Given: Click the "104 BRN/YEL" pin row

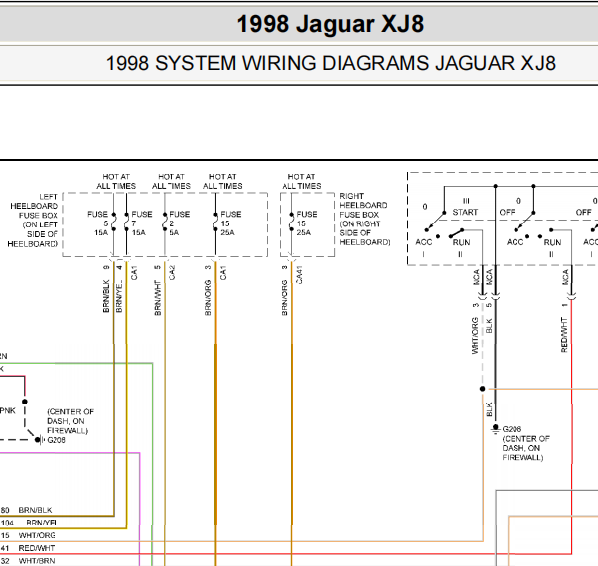Looking at the screenshot, I should 29,523.
